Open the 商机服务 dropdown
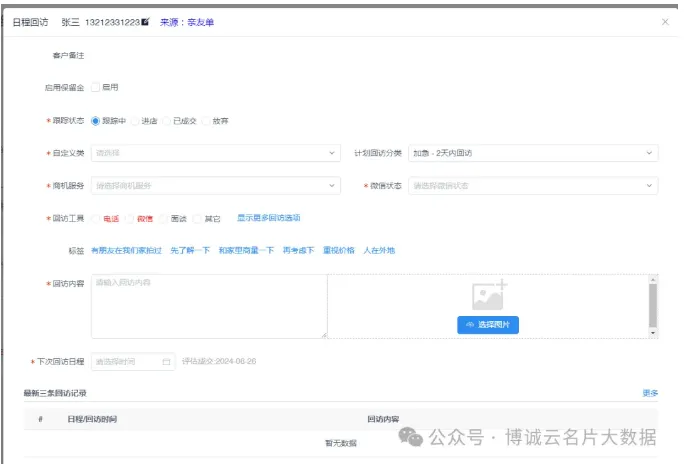 (212, 185)
